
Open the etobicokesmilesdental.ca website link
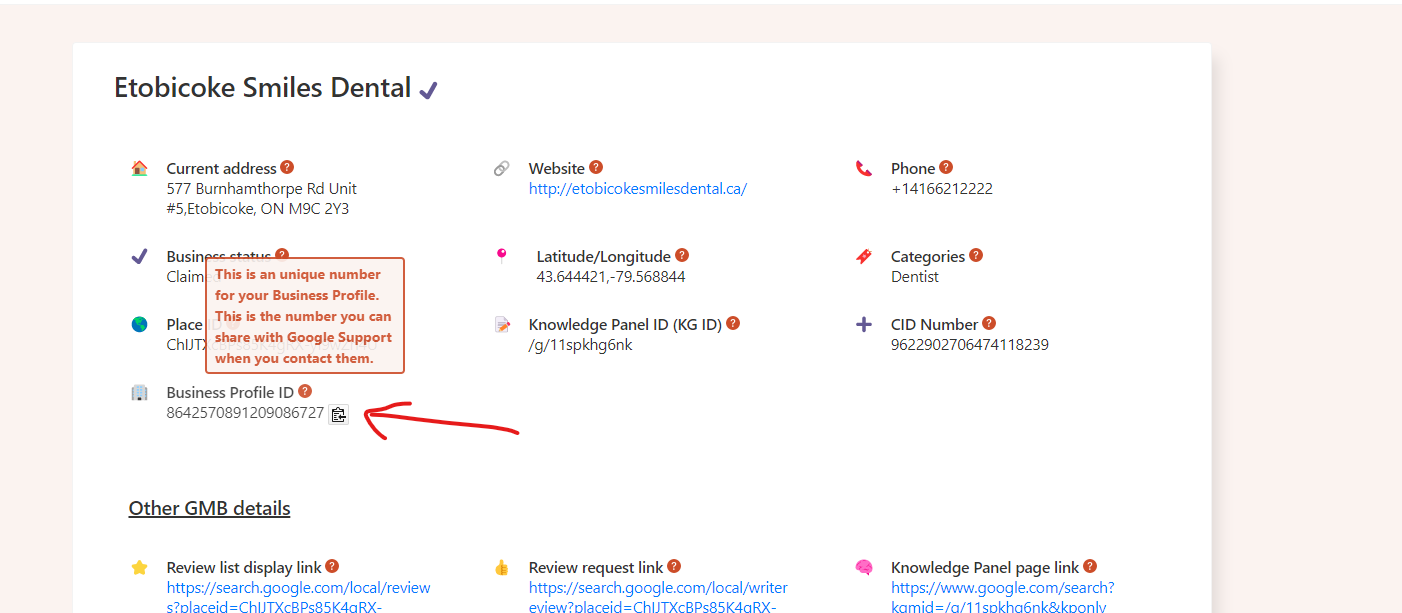[x=637, y=188]
